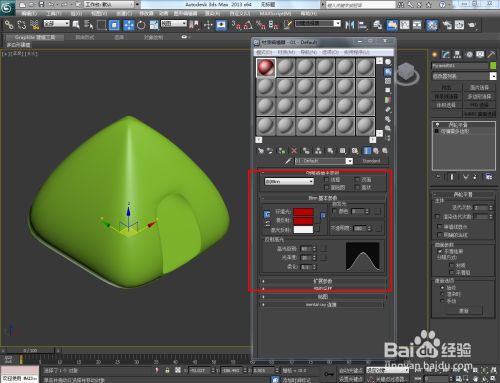The height and width of the screenshot is (383, 500).
Task: Toggle Backlight icon beside sample slots
Action: [x=388, y=71]
